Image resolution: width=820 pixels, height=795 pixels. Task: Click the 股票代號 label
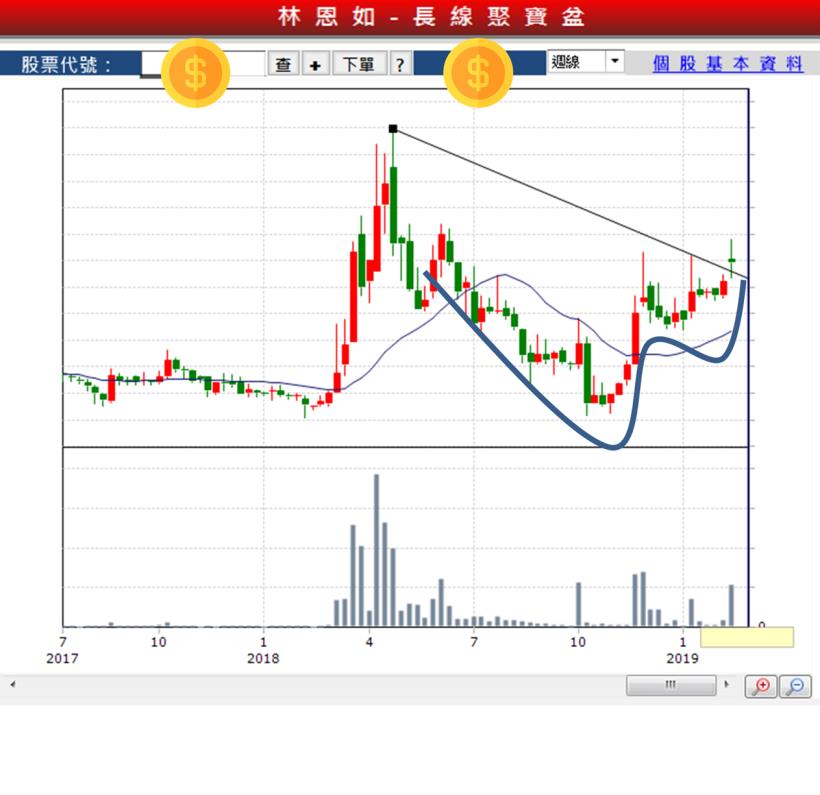pyautogui.click(x=66, y=64)
